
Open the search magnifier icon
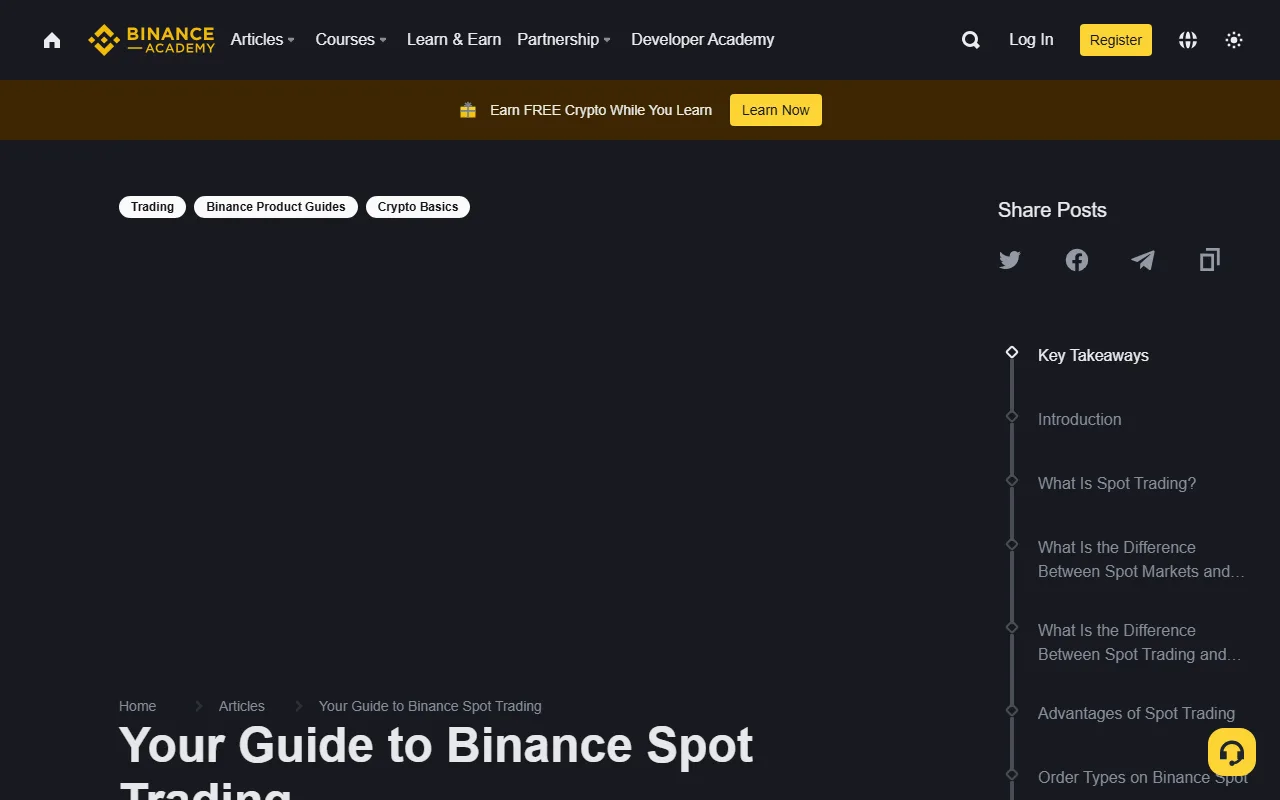970,40
